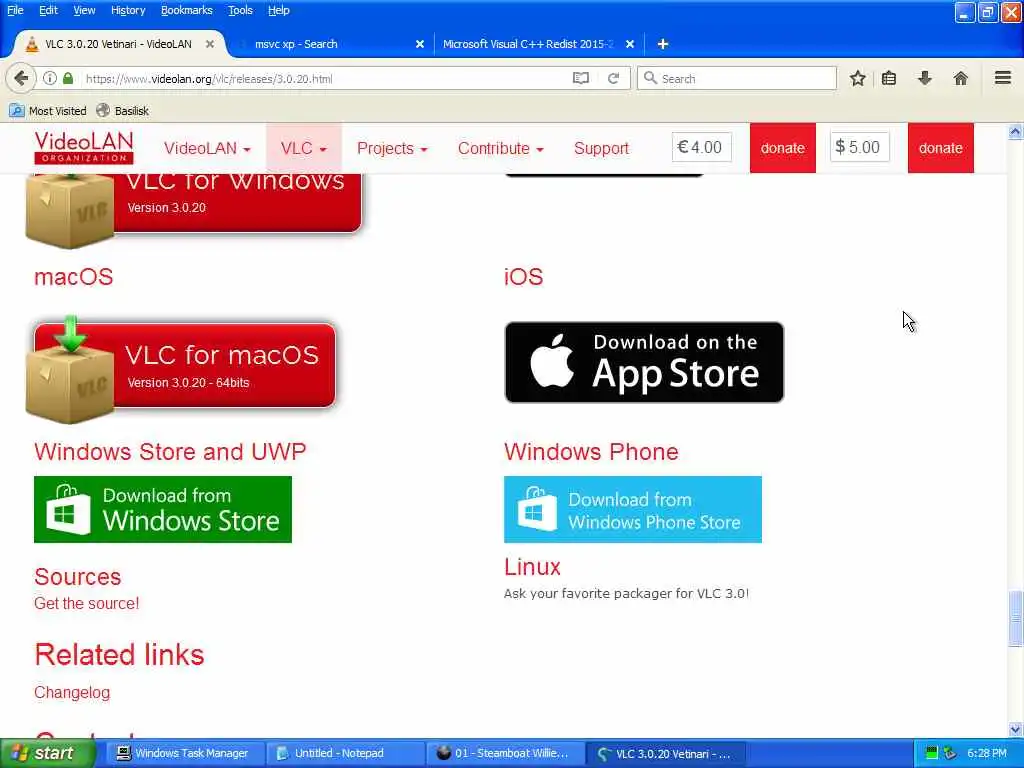Open downloads arrow icon
1024x768 pixels.
click(x=925, y=78)
